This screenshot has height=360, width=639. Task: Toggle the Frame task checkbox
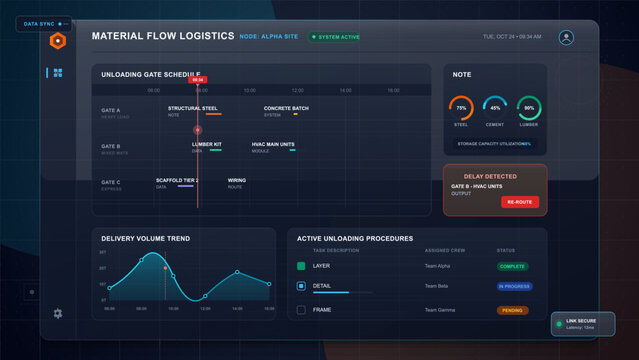click(301, 310)
